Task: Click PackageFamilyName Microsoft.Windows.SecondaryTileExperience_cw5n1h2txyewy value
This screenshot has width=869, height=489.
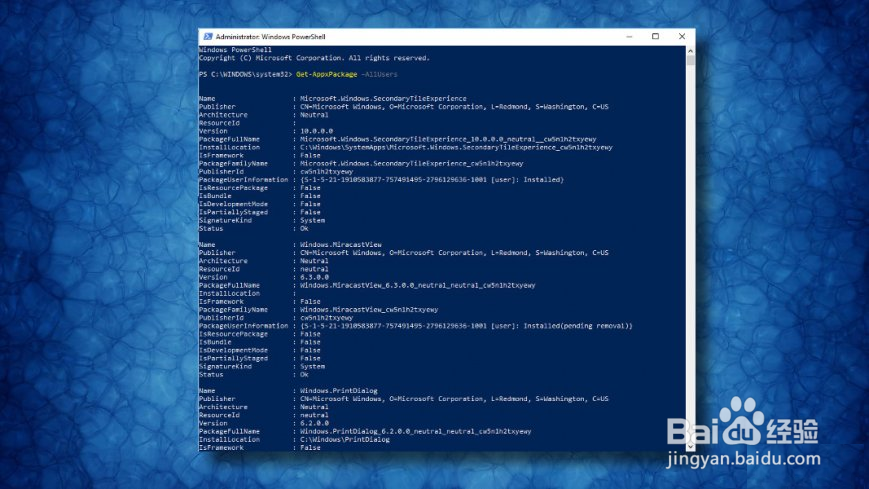Action: point(412,164)
